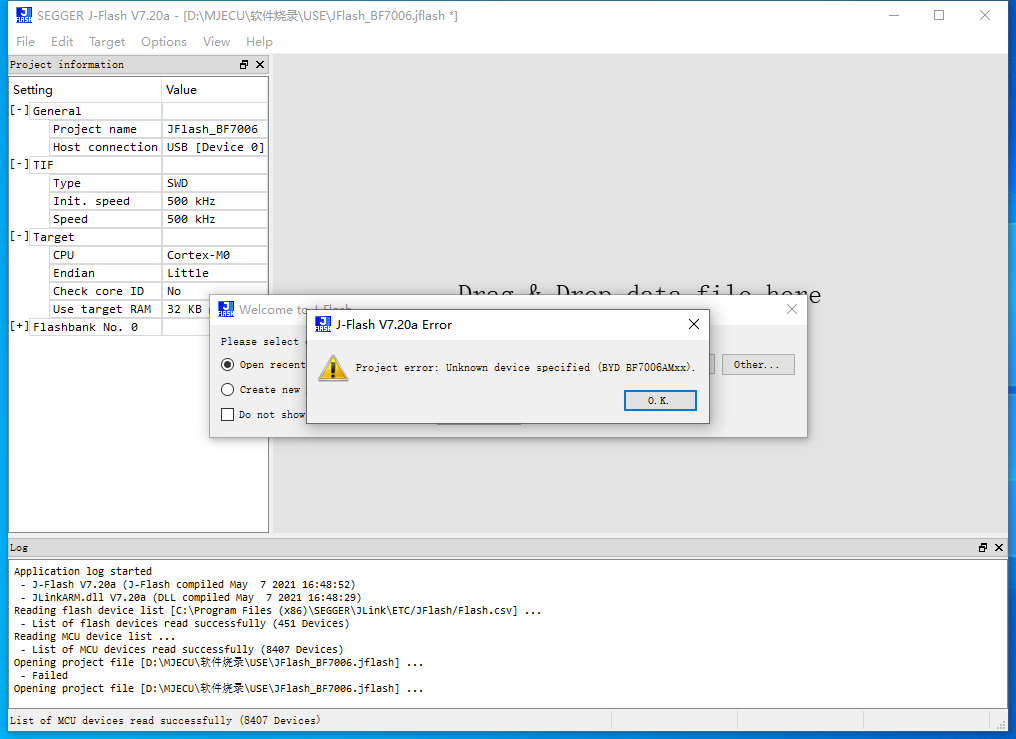Click the SEGGER J-Flash app icon in title bar
This screenshot has width=1016, height=739.
(24, 15)
